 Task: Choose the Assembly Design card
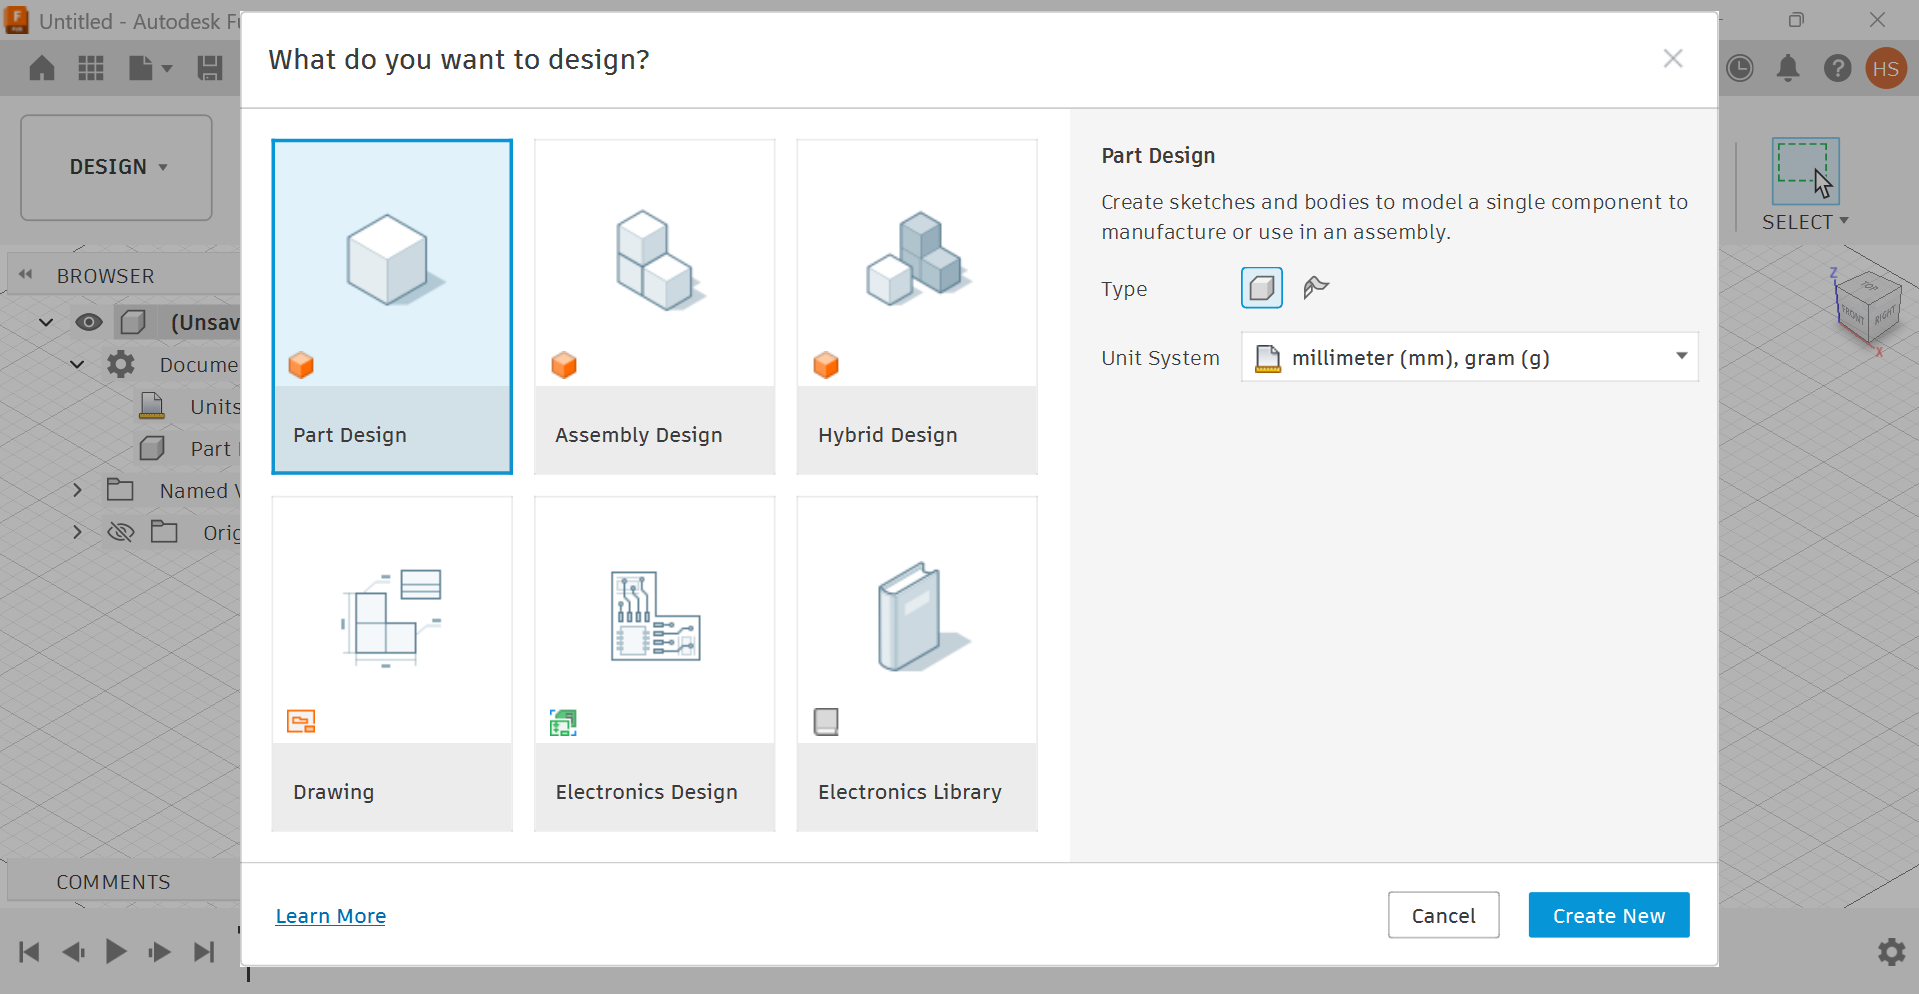click(x=655, y=306)
